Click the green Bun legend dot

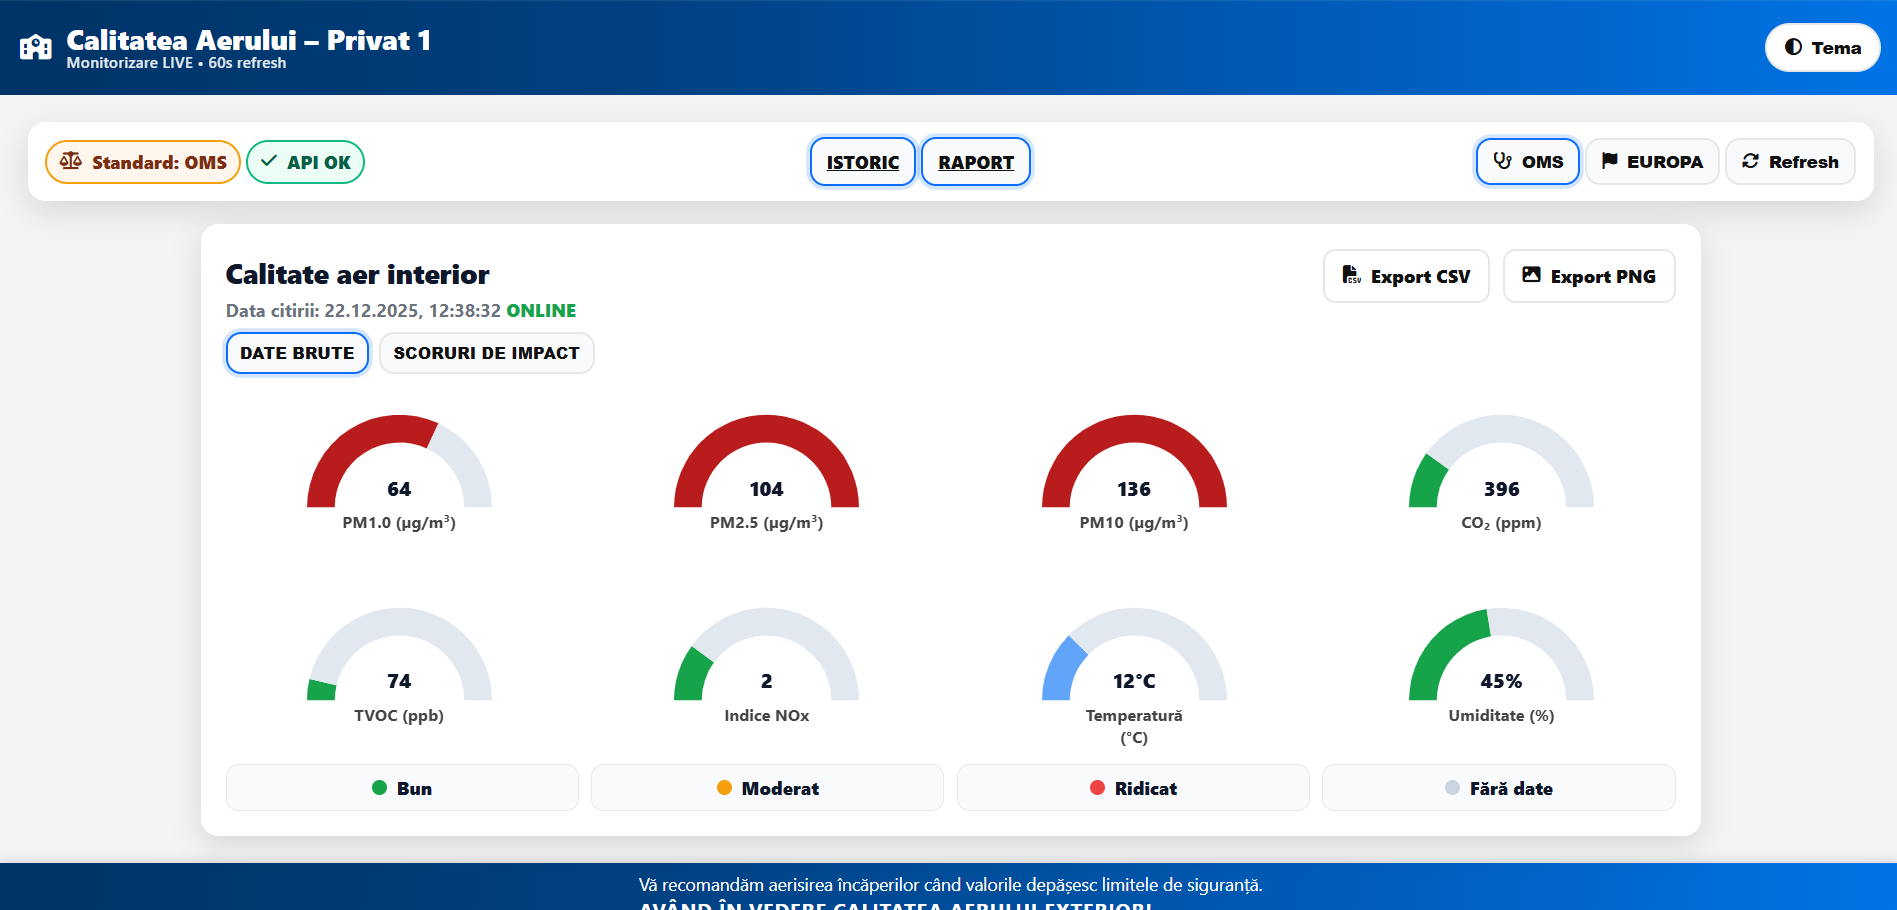pyautogui.click(x=379, y=788)
